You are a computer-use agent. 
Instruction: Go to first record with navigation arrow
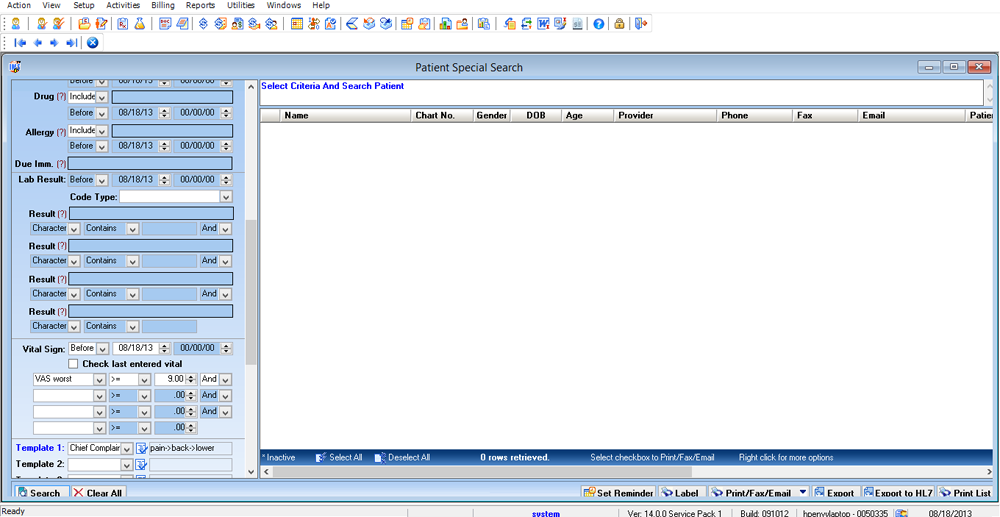pyautogui.click(x=20, y=43)
